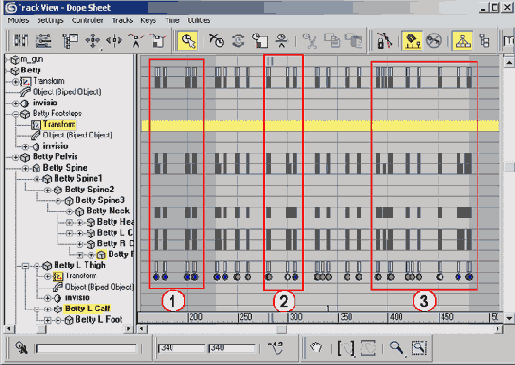Open the Controller menu
This screenshot has height=365, width=515.
tap(87, 20)
